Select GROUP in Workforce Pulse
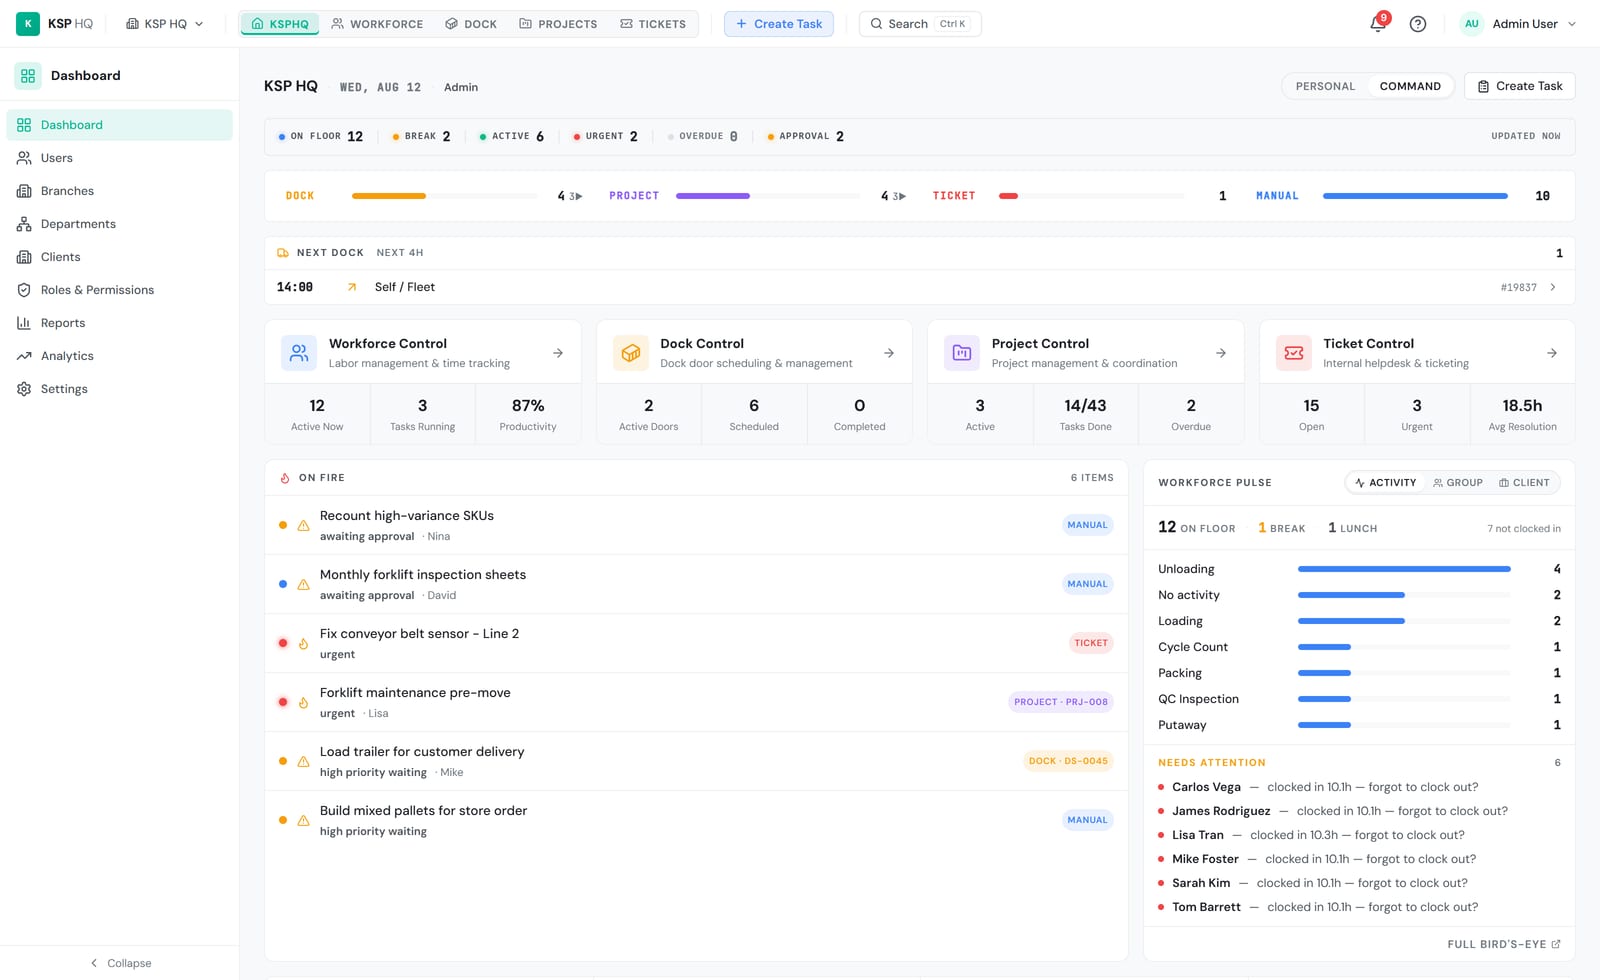 [1458, 483]
